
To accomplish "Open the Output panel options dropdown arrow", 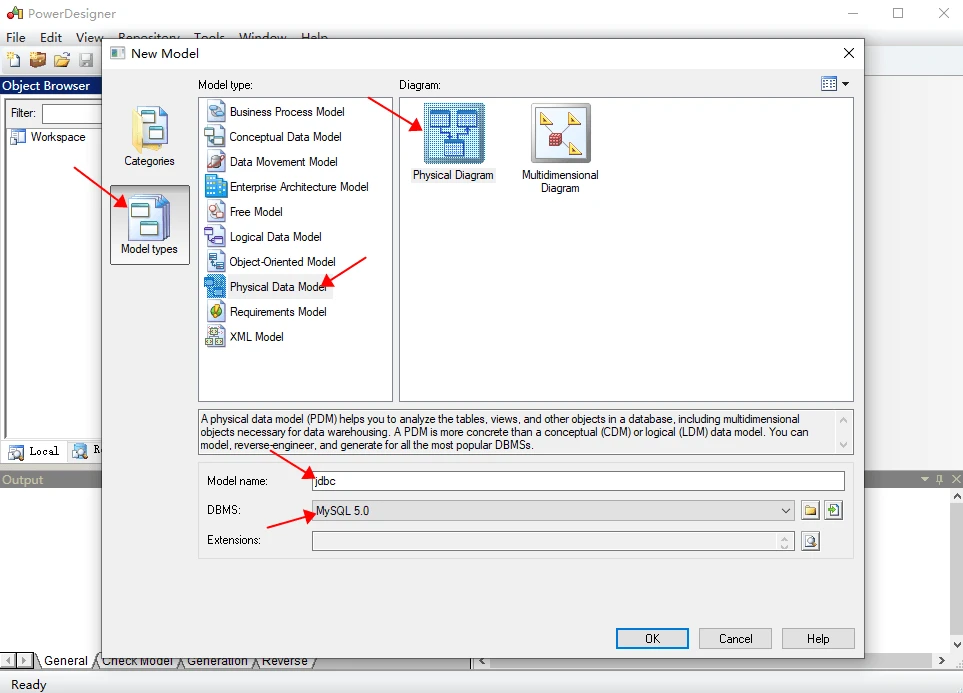I will 924,479.
